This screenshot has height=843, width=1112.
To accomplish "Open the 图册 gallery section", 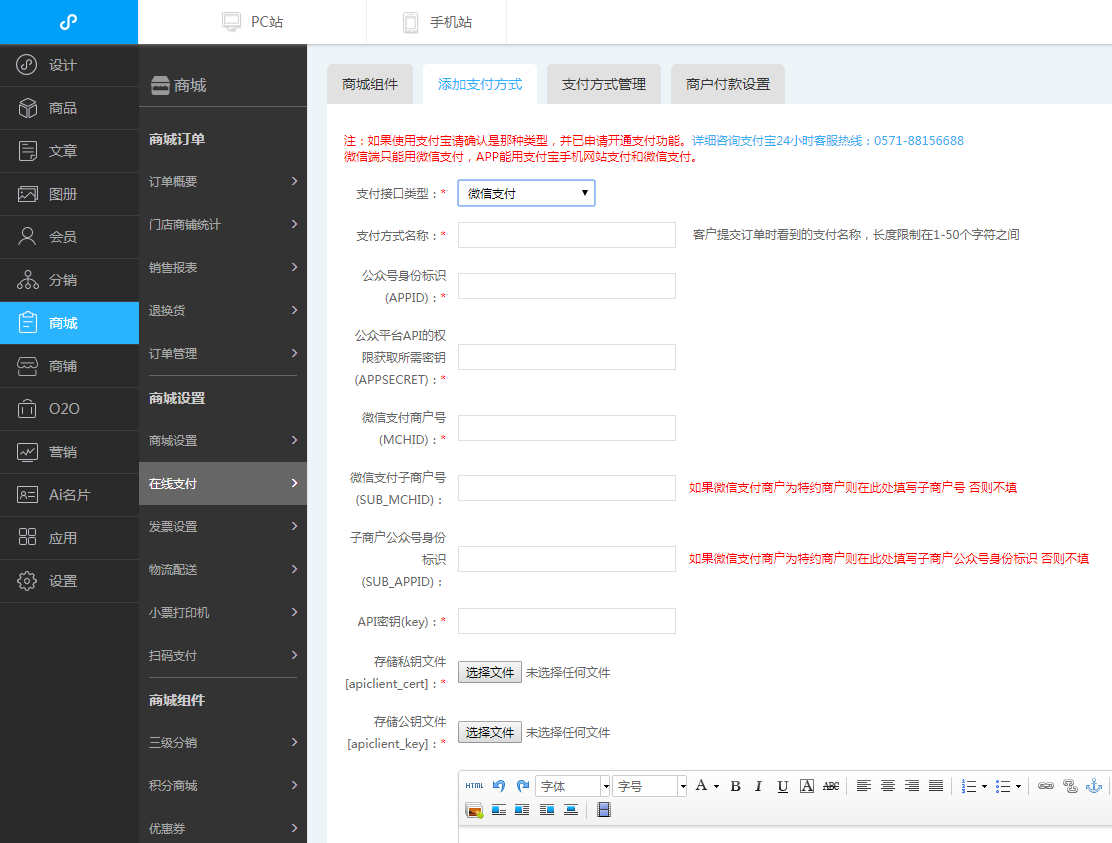I will click(x=69, y=194).
